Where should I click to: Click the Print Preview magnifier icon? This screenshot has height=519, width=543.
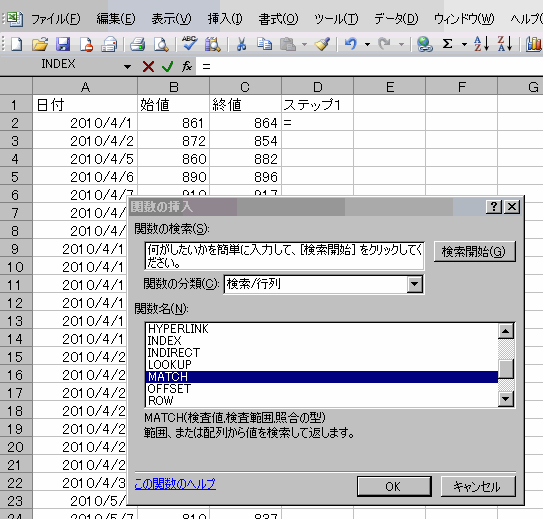pyautogui.click(x=161, y=44)
